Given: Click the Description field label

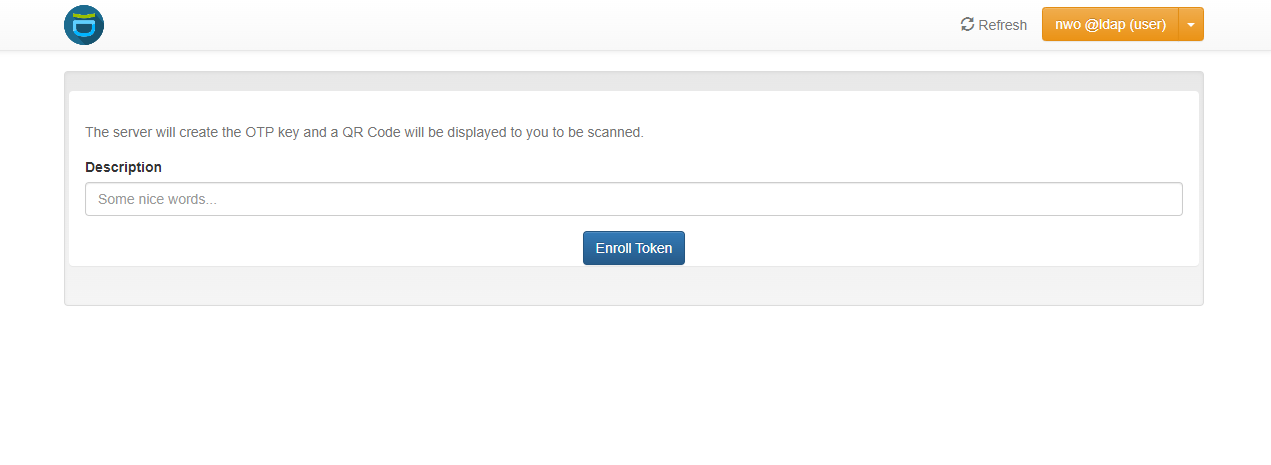Looking at the screenshot, I should point(123,167).
